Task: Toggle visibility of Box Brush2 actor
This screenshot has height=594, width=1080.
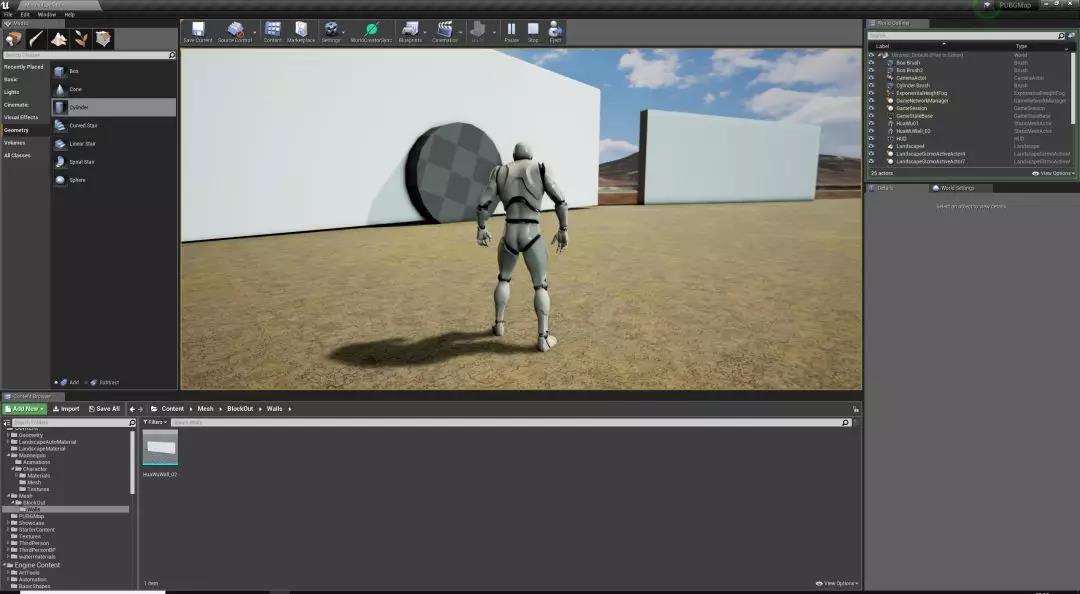Action: (871, 70)
